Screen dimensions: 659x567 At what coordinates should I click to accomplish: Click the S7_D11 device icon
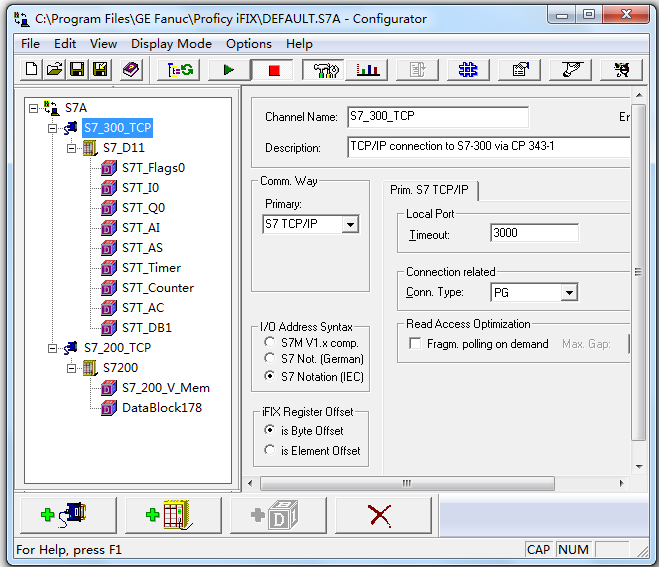pos(90,148)
